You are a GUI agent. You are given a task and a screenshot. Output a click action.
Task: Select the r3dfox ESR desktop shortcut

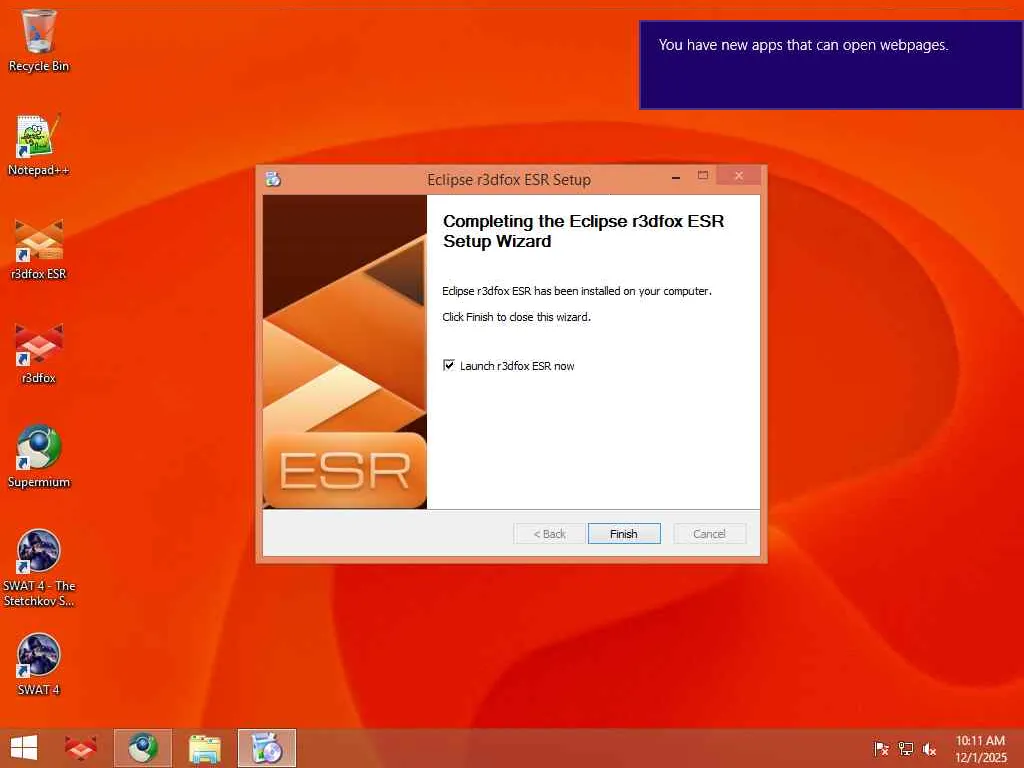[39, 249]
